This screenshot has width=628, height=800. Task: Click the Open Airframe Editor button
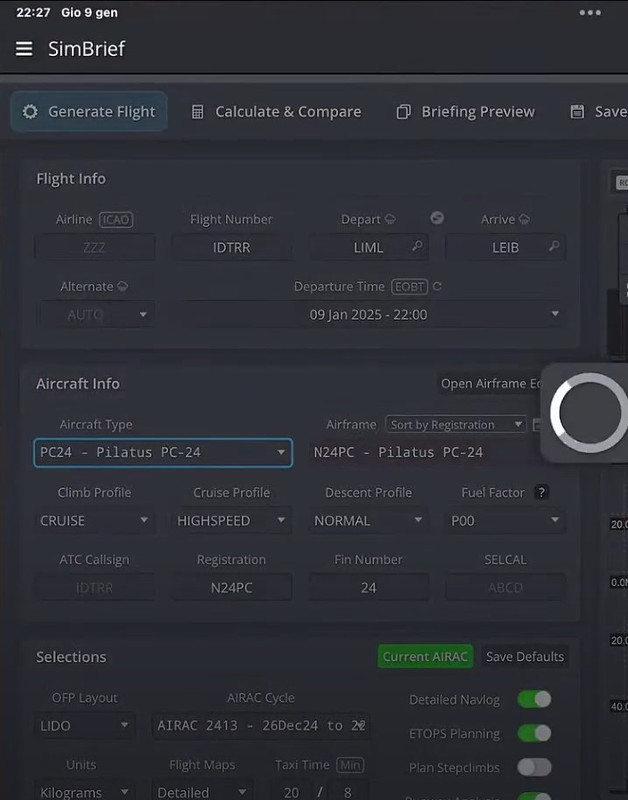(x=490, y=384)
